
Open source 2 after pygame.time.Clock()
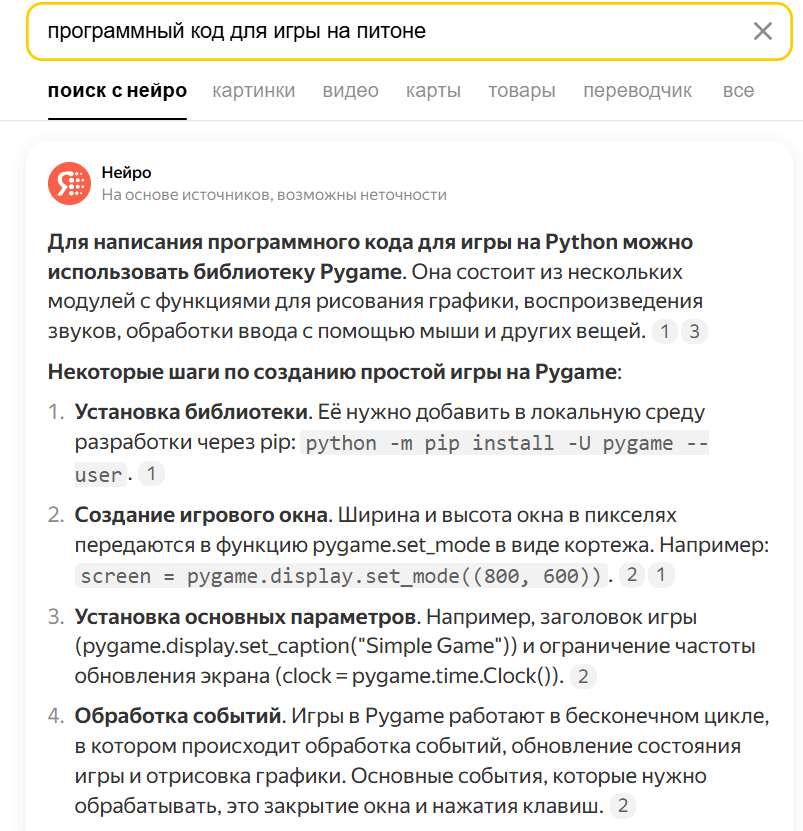[x=583, y=677]
